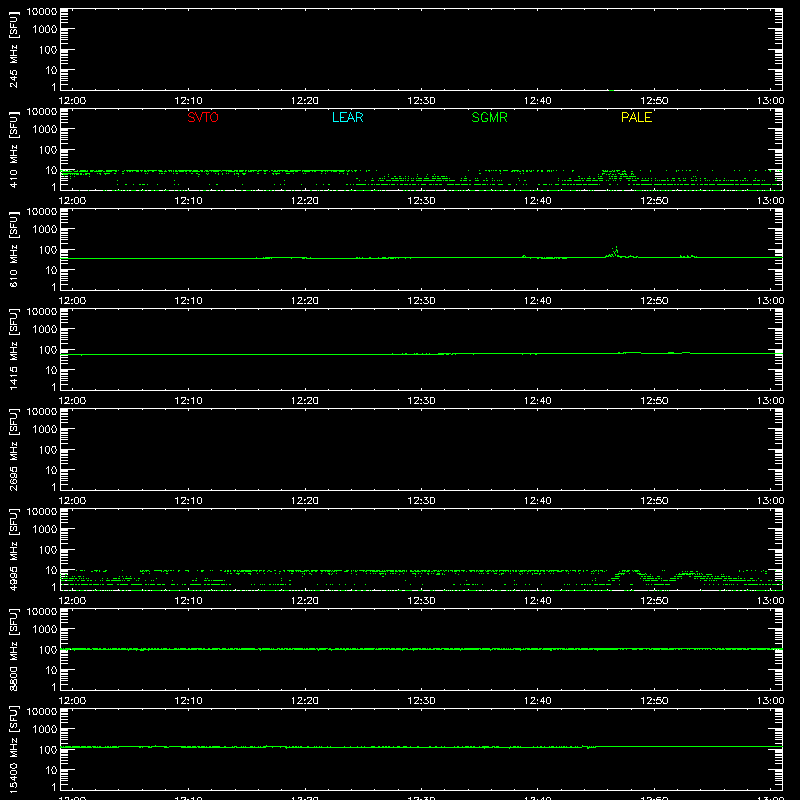This screenshot has width=800, height=800.
Task: Click the 10000 value on the 245 MHz axis
Action: [42, 12]
